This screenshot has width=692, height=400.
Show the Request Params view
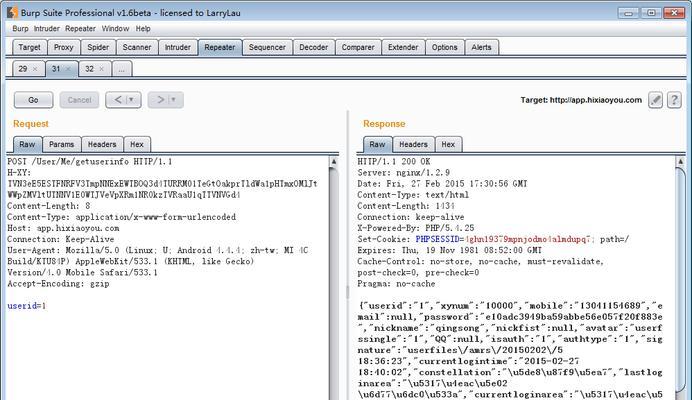point(61,144)
